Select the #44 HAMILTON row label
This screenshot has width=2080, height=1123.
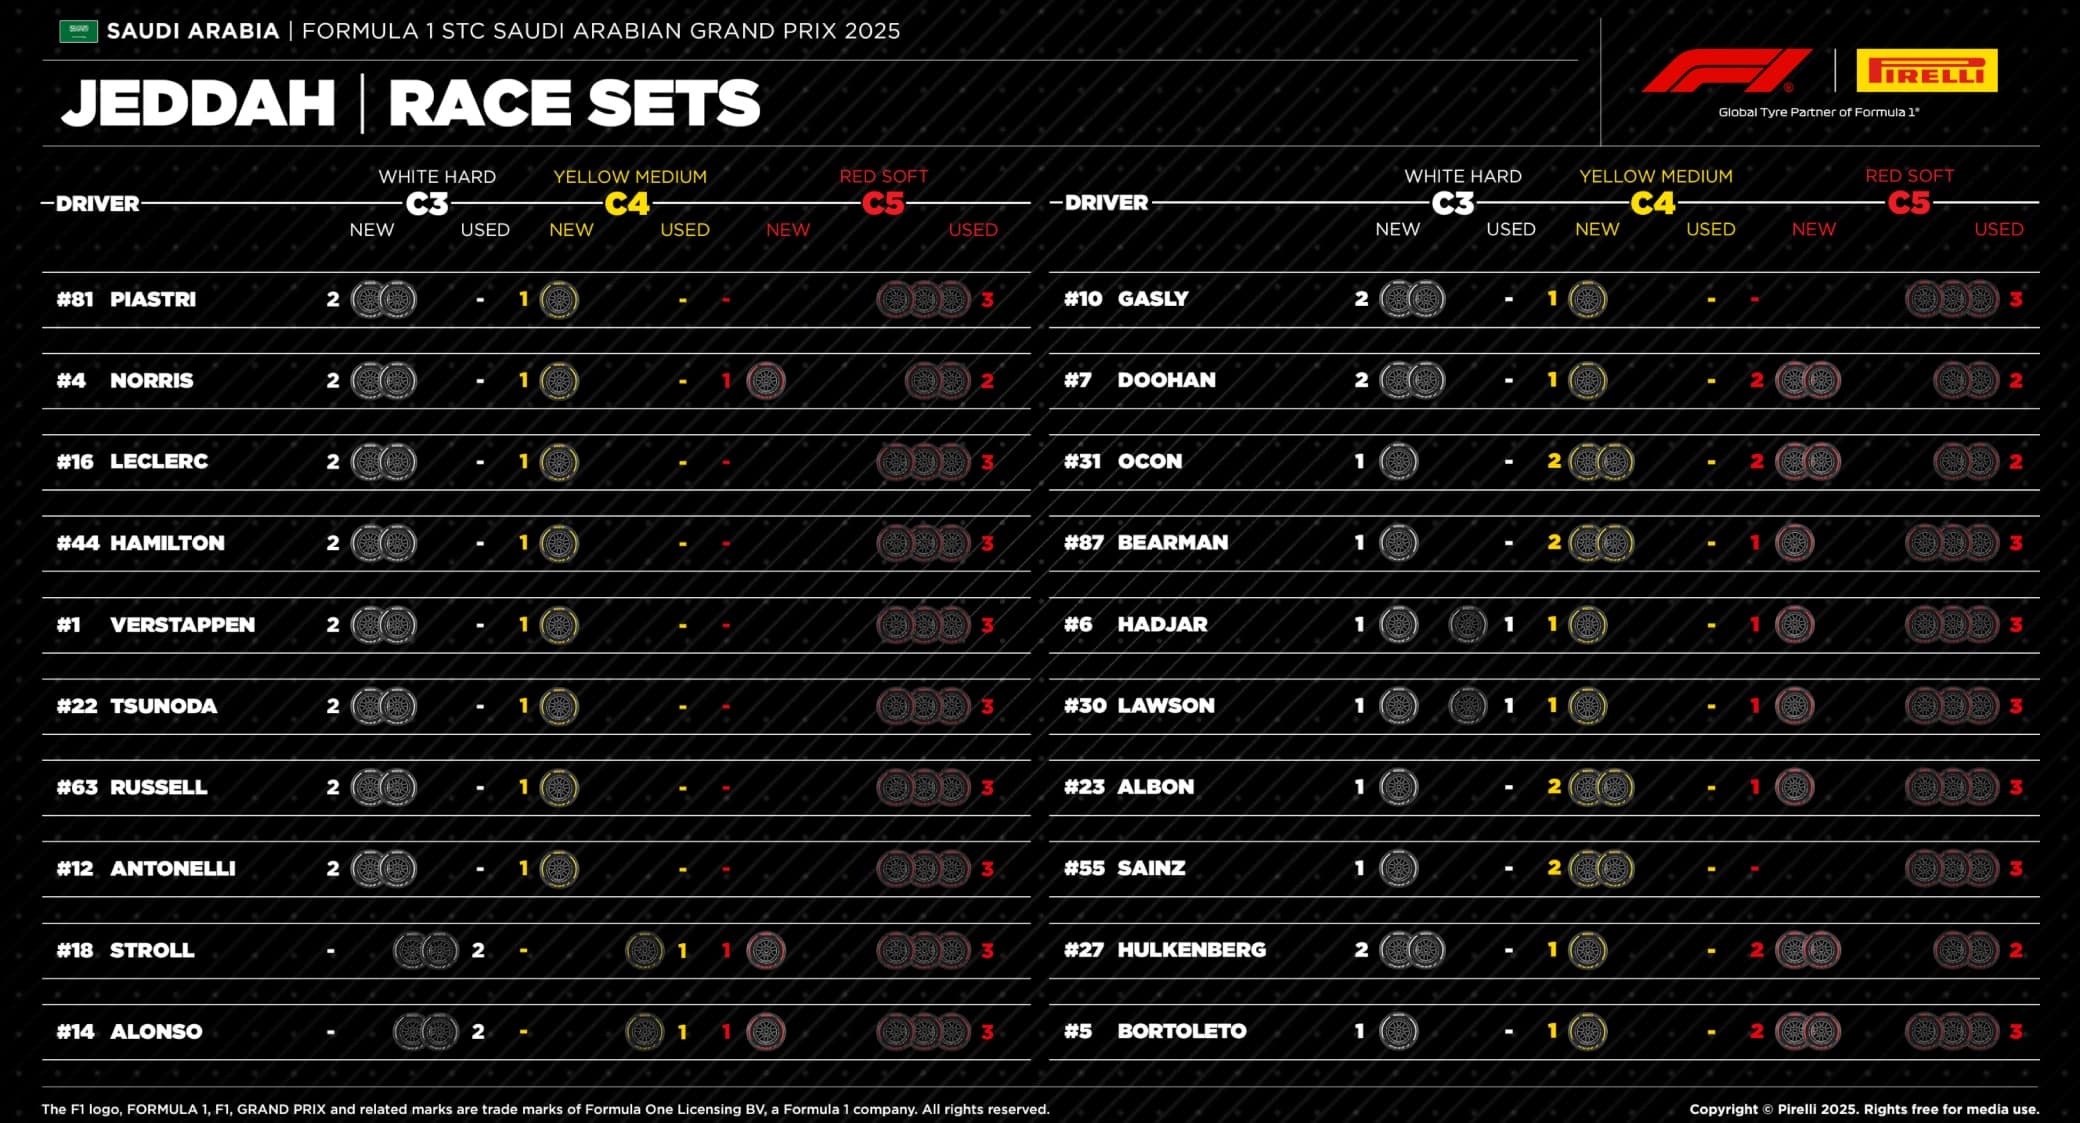point(141,543)
